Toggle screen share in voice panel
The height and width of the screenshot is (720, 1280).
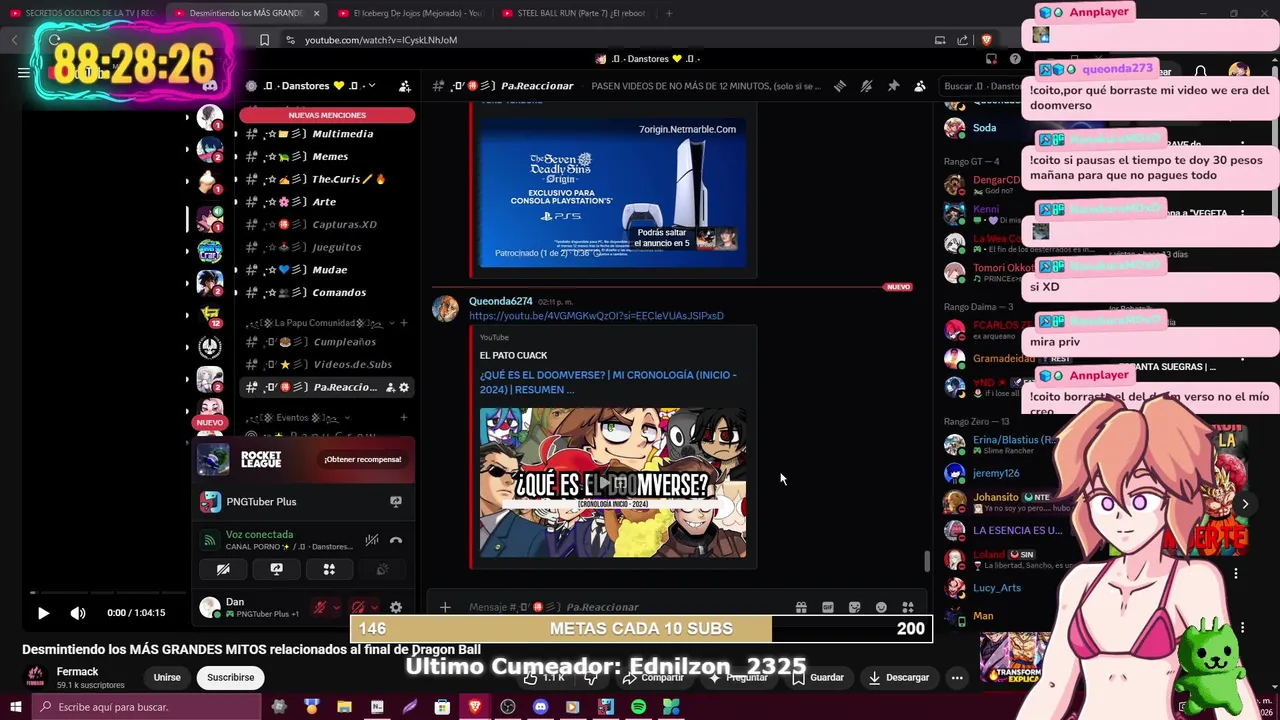point(276,569)
